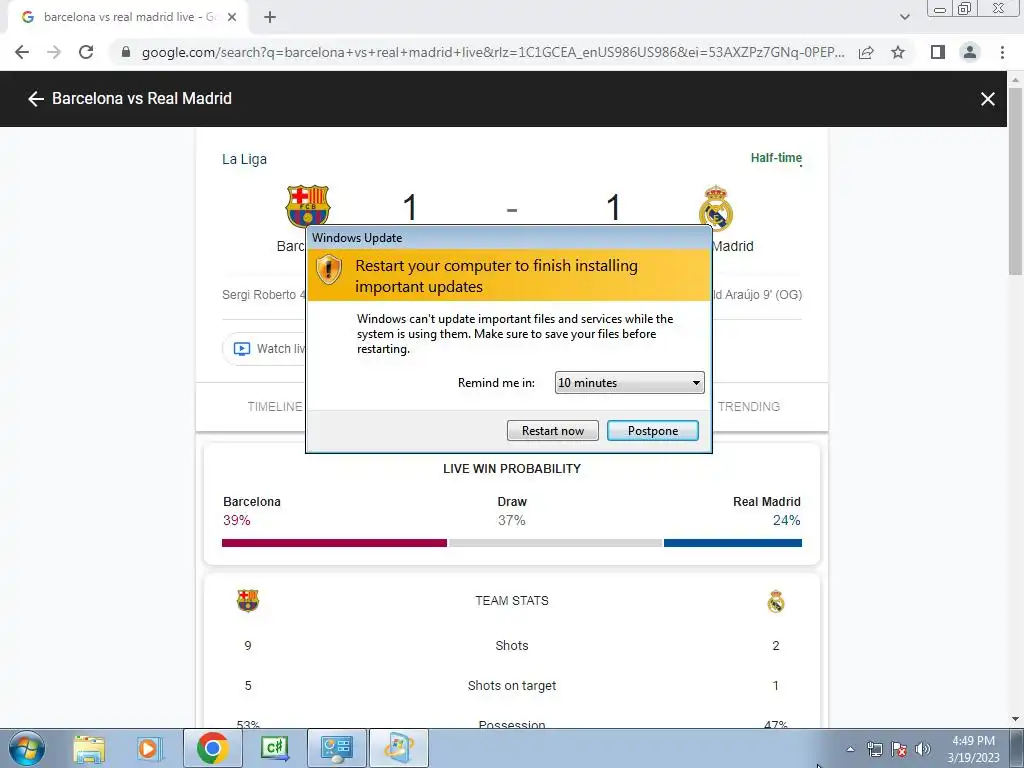Click the Chrome taskbar icon
This screenshot has height=768, width=1024.
click(x=212, y=748)
